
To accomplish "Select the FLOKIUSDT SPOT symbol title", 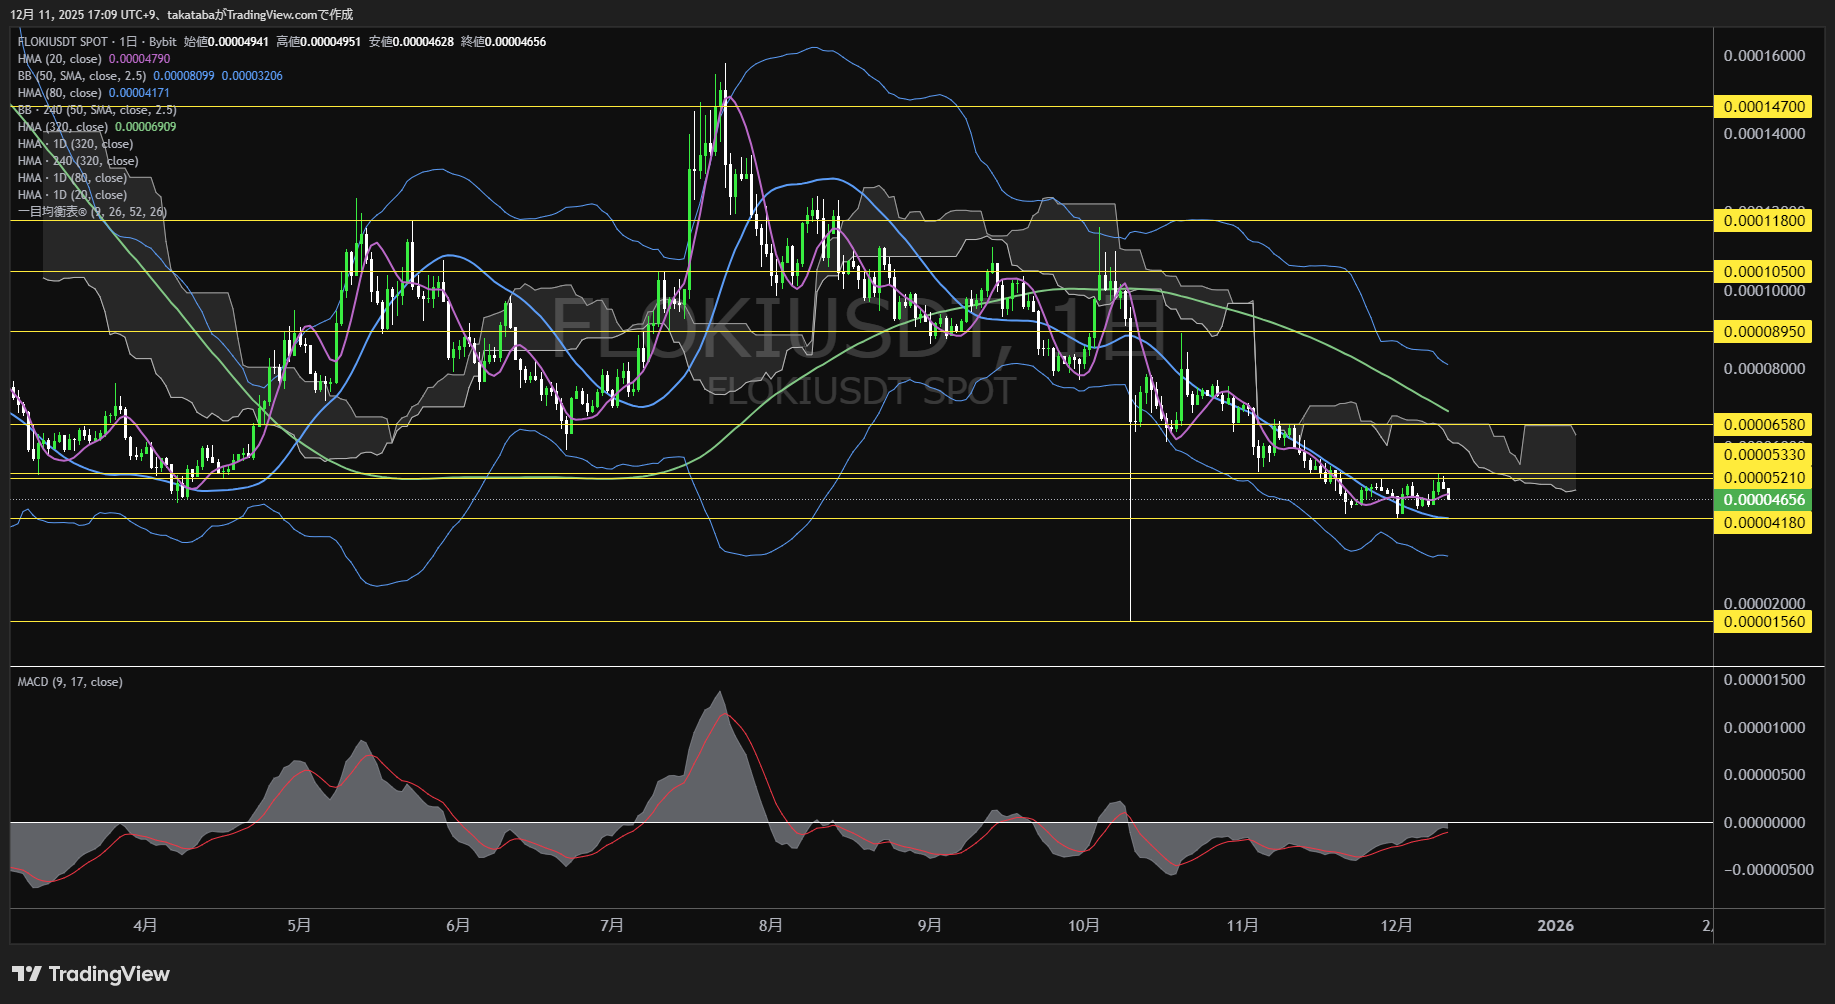I will pyautogui.click(x=63, y=42).
